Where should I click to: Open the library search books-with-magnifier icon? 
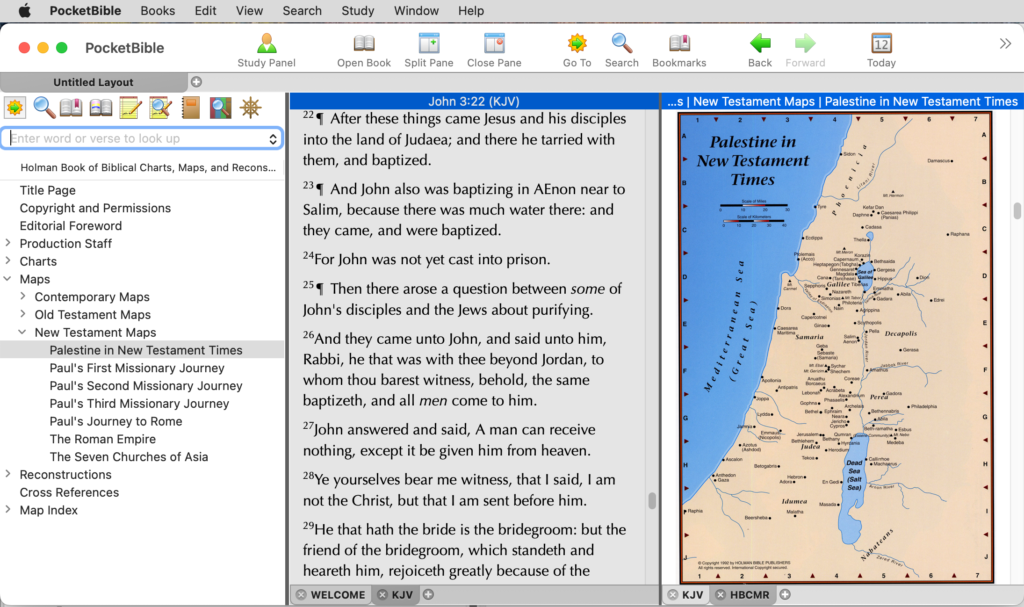[x=221, y=107]
